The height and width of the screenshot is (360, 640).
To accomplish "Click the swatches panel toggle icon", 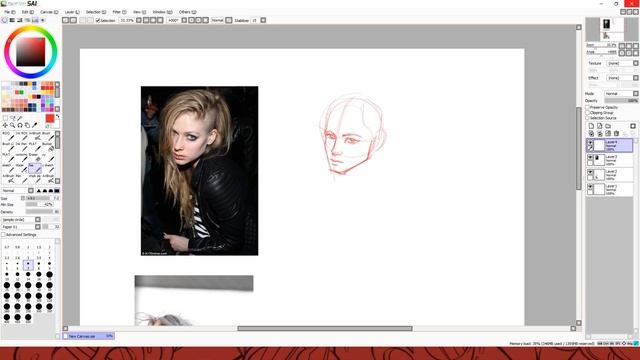I will coord(35,20).
